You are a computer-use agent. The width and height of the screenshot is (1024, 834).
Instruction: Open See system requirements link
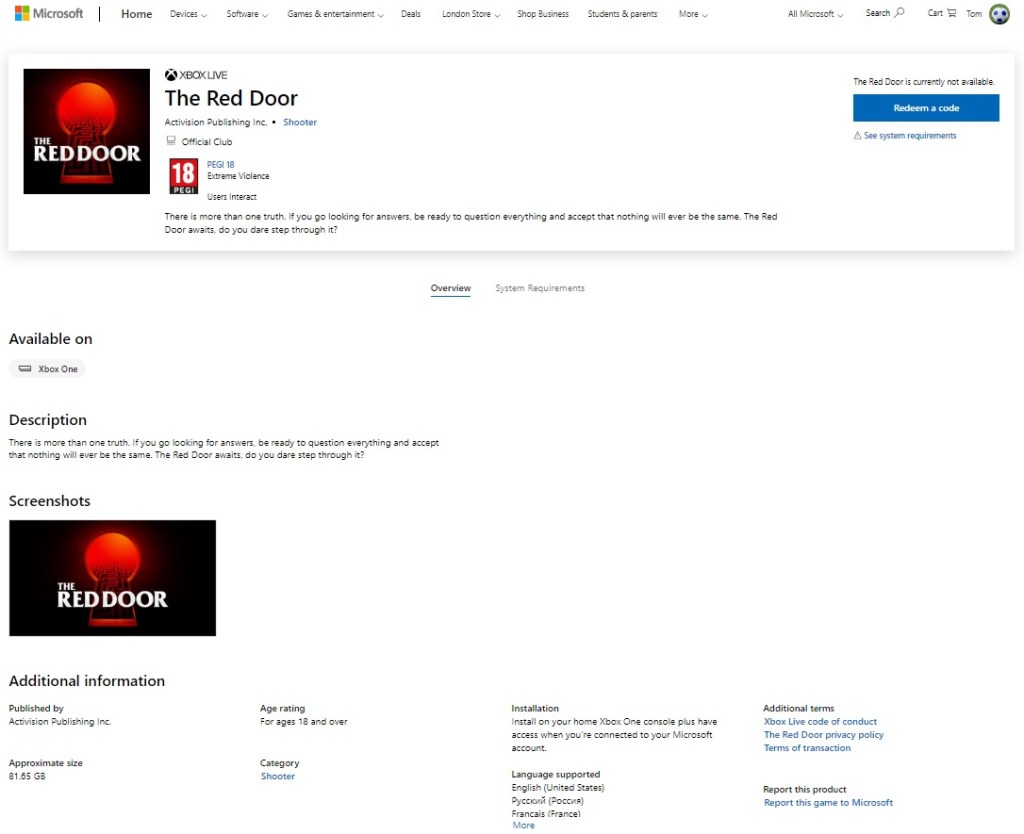click(x=909, y=136)
